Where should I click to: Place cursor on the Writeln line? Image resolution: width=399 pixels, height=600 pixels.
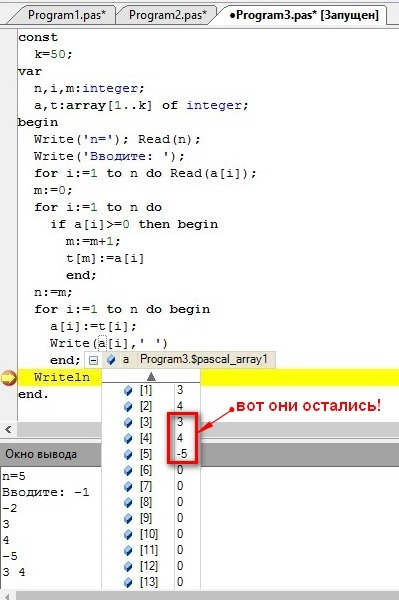tap(62, 377)
